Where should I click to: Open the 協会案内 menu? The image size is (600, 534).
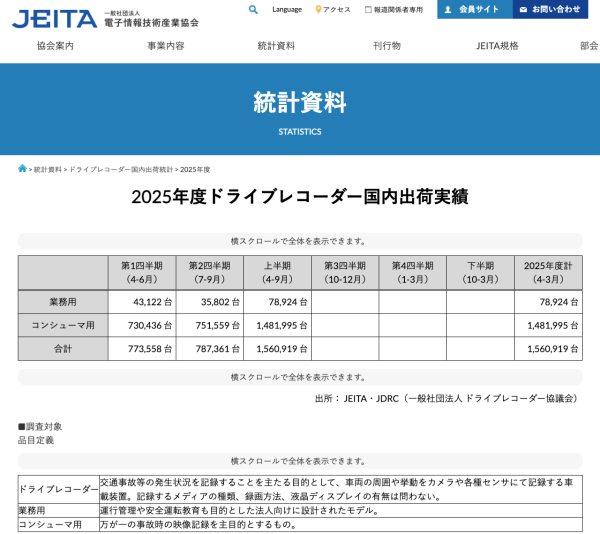pyautogui.click(x=55, y=46)
